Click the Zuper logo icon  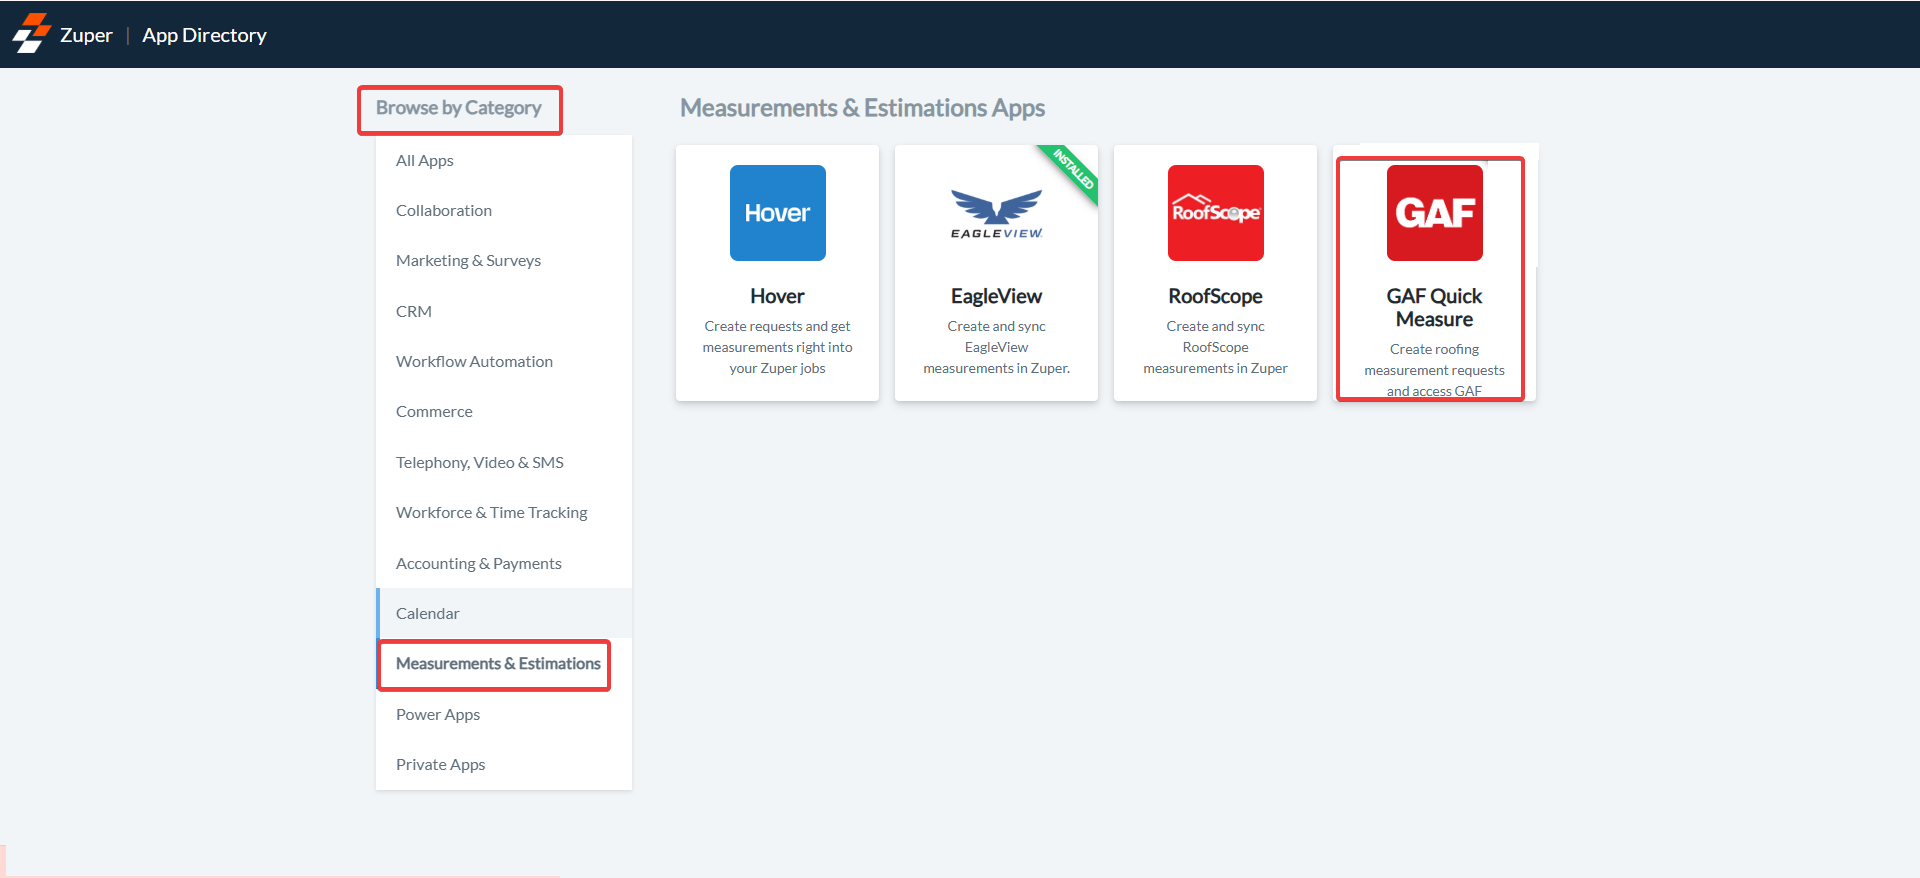31,33
